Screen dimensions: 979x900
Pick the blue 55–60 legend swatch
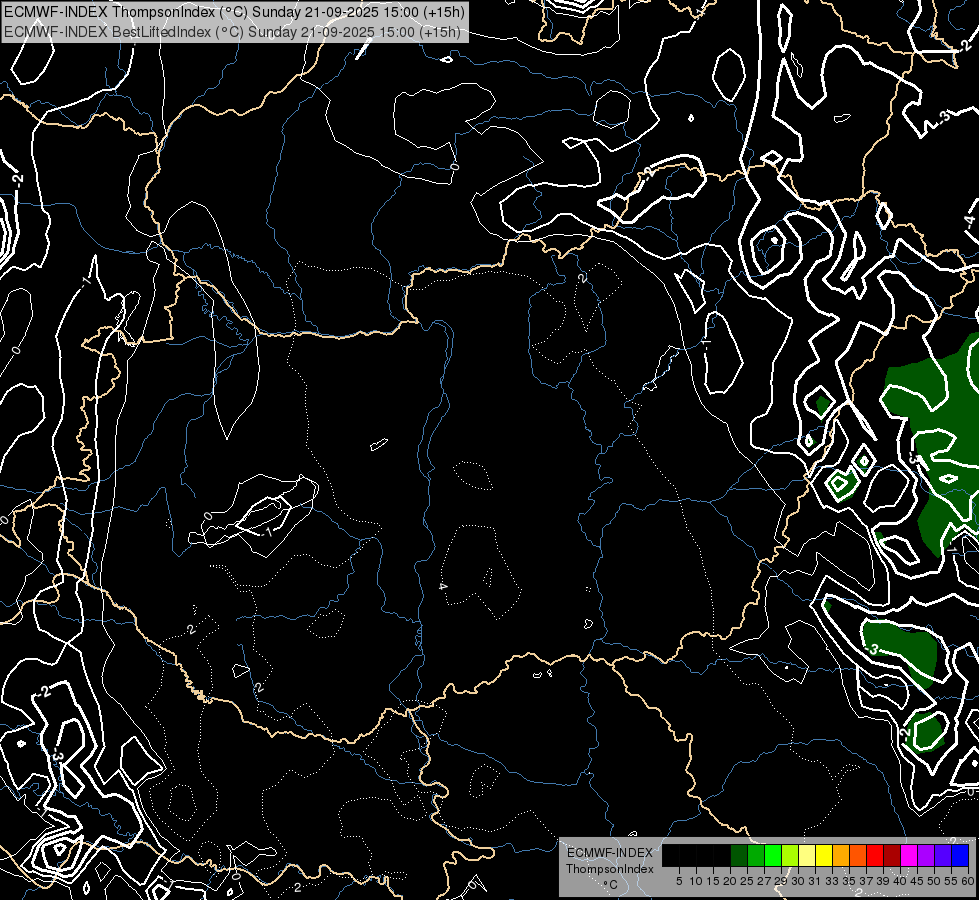point(960,855)
